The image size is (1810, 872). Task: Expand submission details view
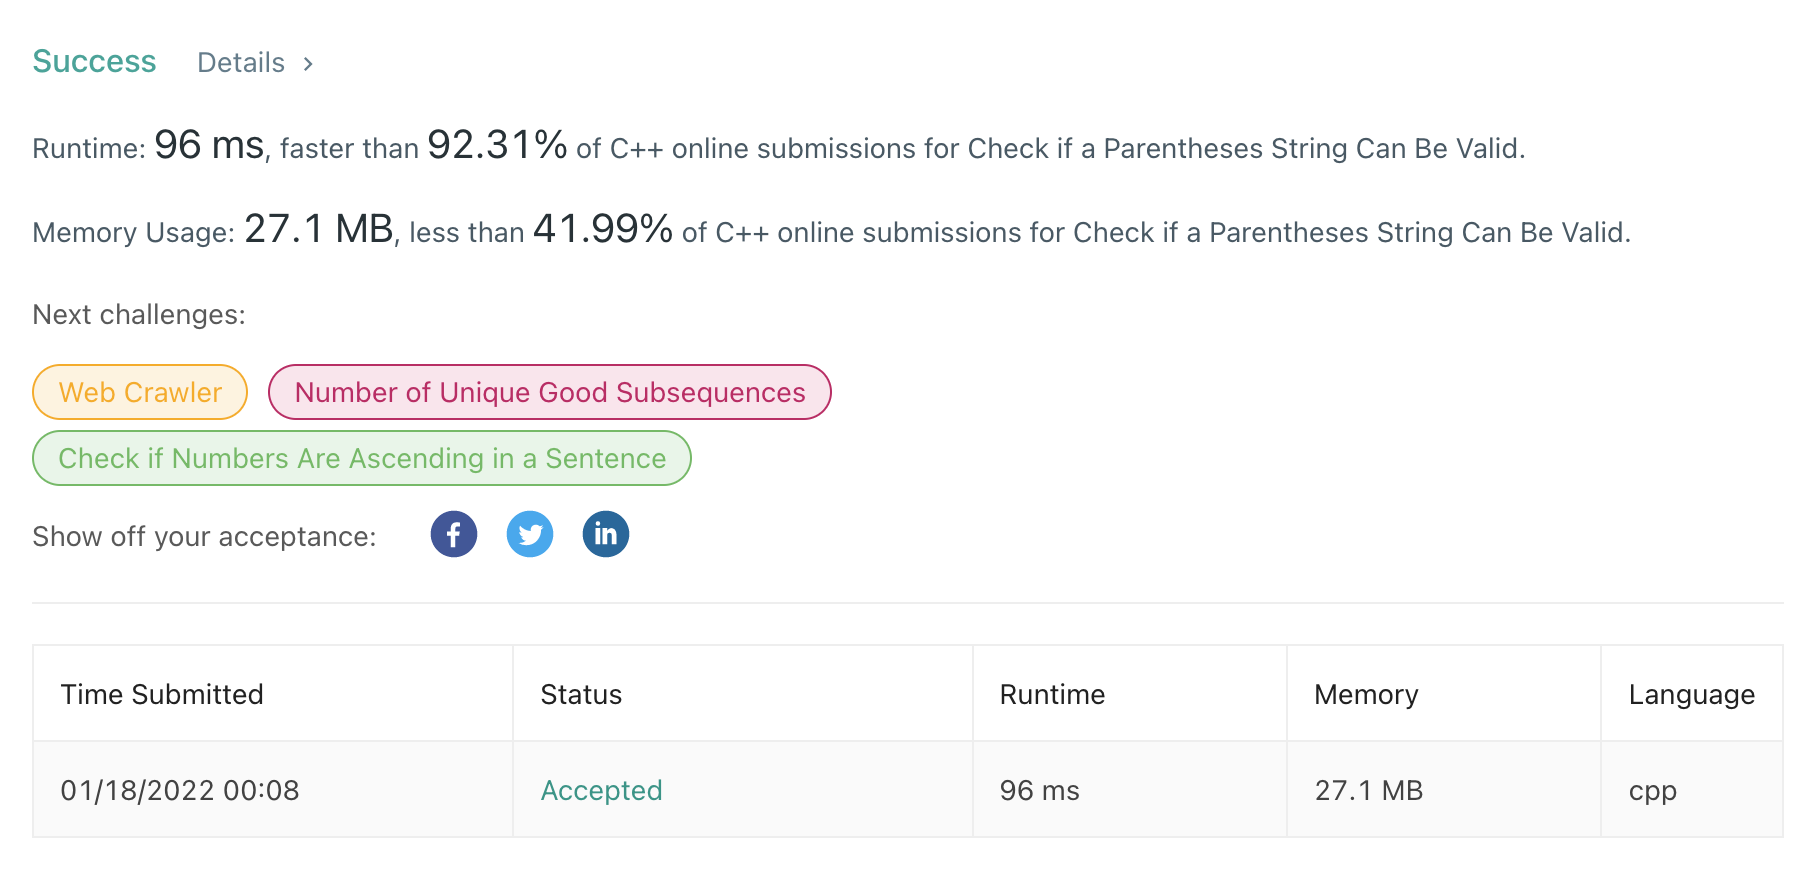[255, 62]
